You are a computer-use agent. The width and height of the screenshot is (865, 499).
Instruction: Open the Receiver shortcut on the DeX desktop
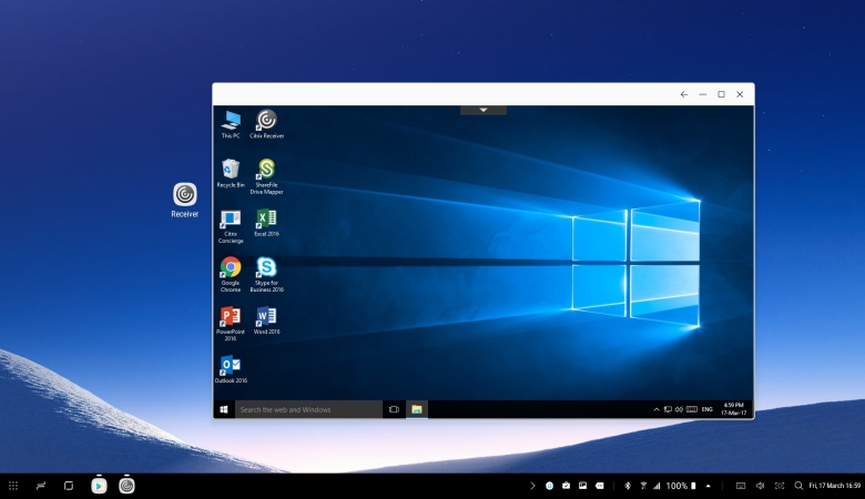click(185, 195)
